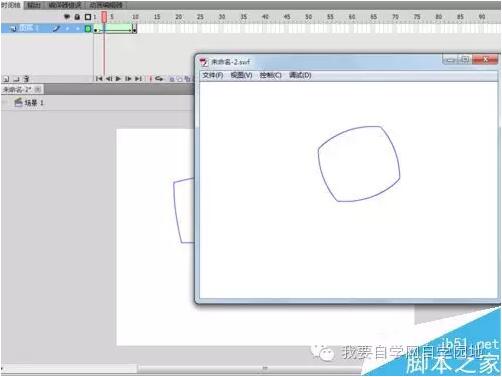This screenshot has height=377, width=502.
Task: Close the 未命名-2.swf preview window
Action: (x=485, y=60)
